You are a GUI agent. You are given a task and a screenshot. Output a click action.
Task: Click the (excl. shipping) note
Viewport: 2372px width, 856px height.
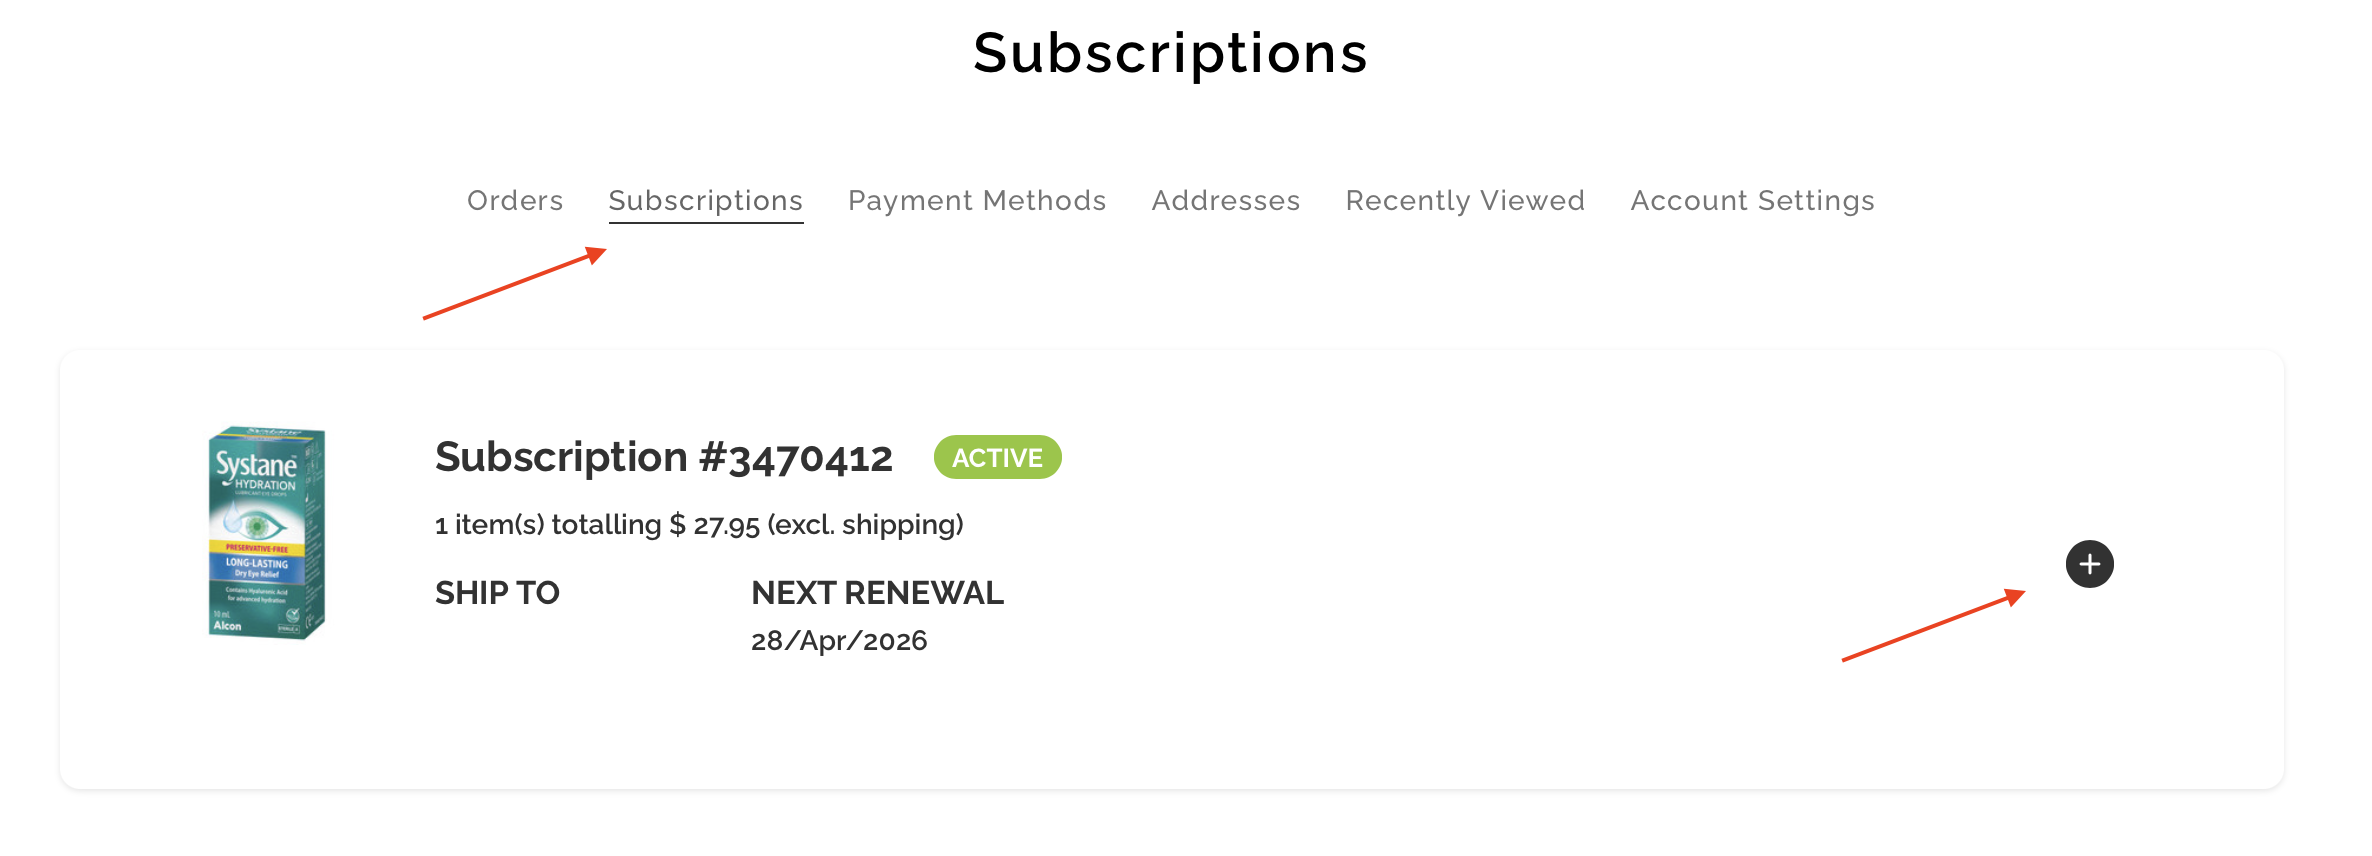click(x=865, y=525)
